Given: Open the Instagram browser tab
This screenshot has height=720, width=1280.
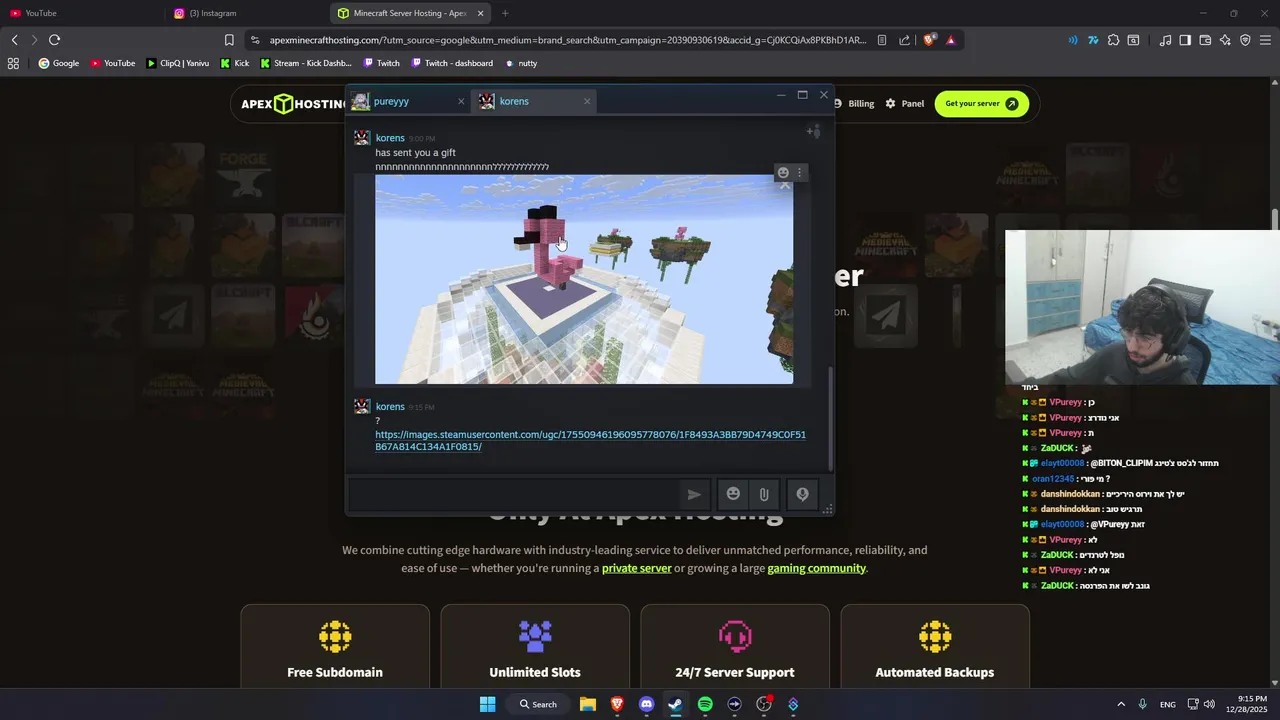Looking at the screenshot, I should coord(247,13).
